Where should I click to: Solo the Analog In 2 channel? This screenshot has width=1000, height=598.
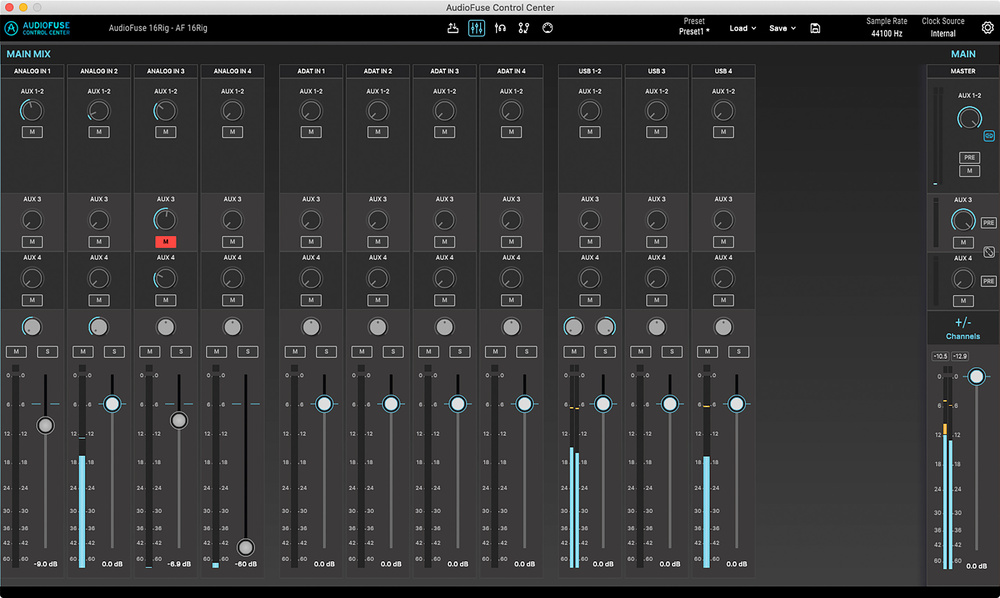(x=114, y=351)
